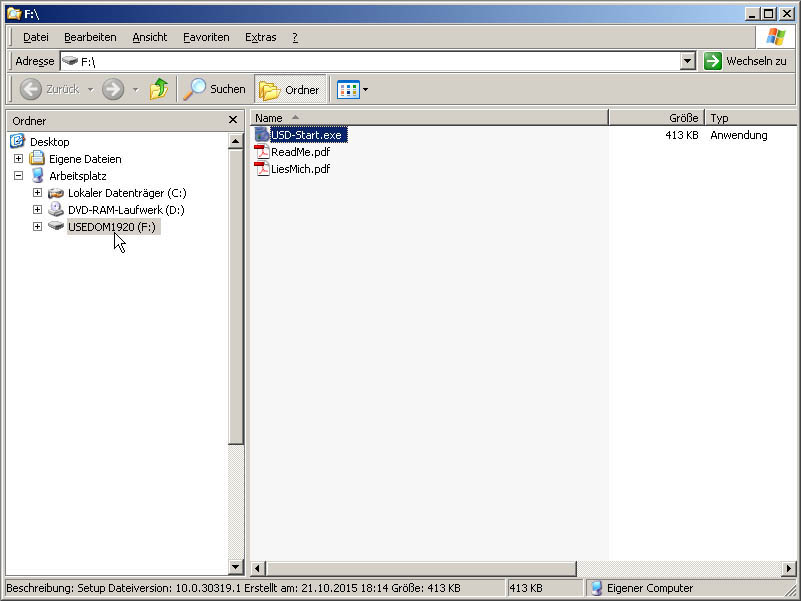Collapse the Arbeitsplatz tree node
Image resolution: width=801 pixels, height=601 pixels.
[18, 175]
